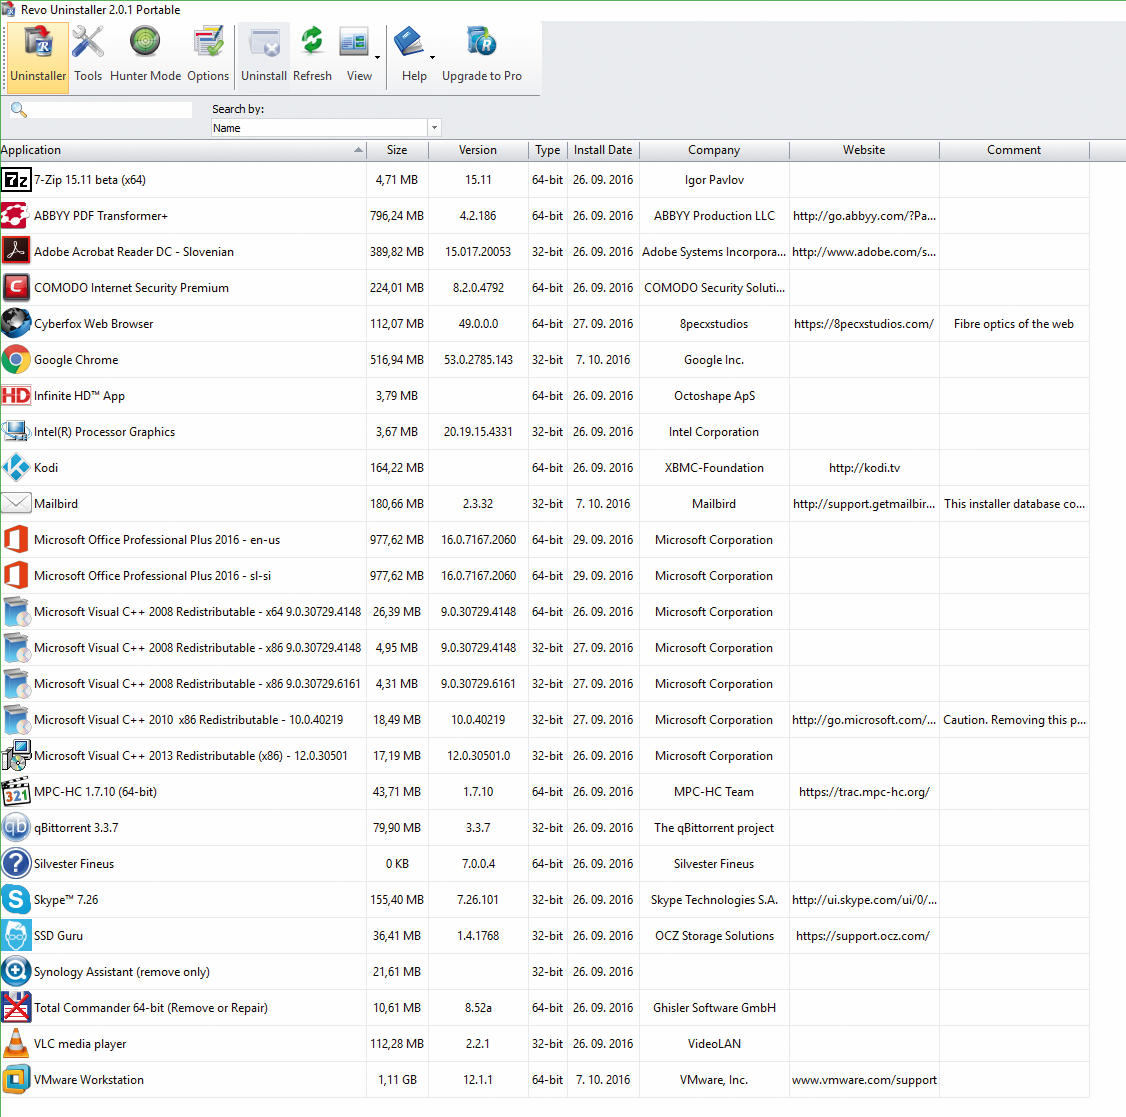This screenshot has height=1117, width=1126.
Task: Select the Infinite HD App icon
Action: click(x=16, y=396)
